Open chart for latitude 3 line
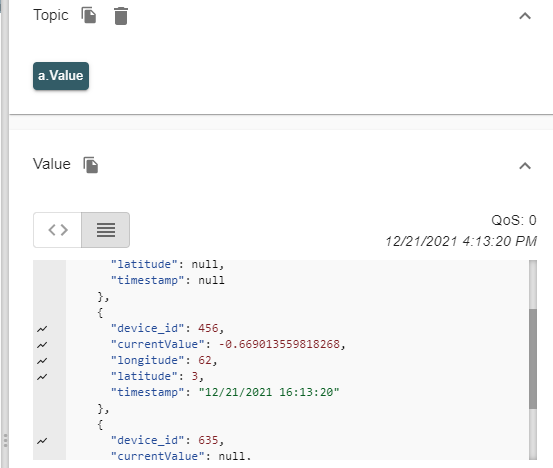The image size is (553, 468). point(42,377)
